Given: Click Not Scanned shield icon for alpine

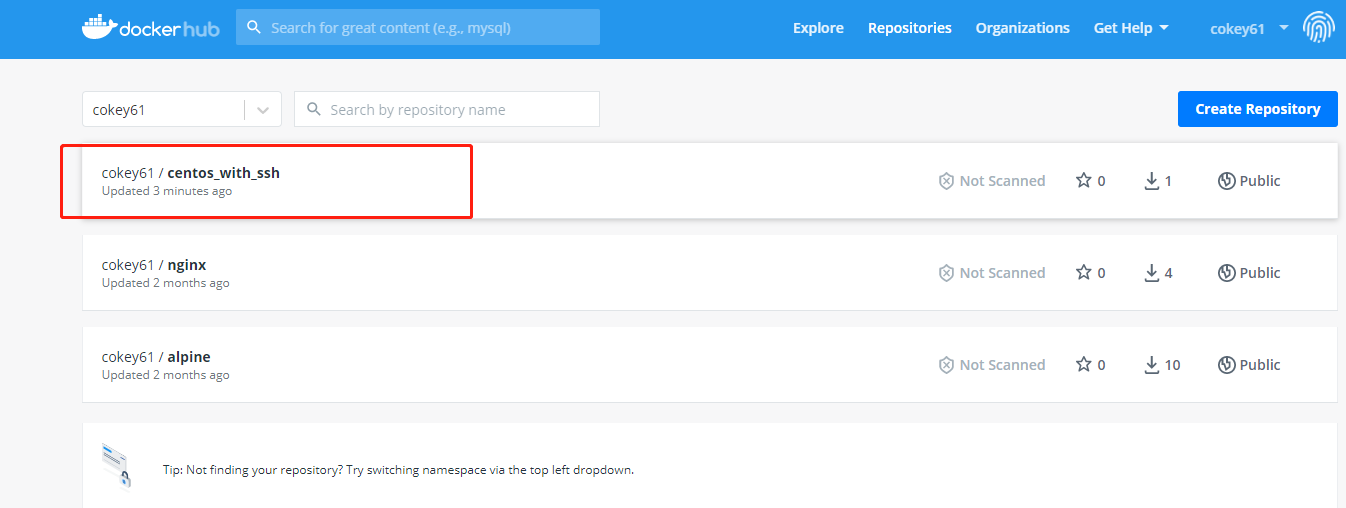Looking at the screenshot, I should tap(946, 365).
